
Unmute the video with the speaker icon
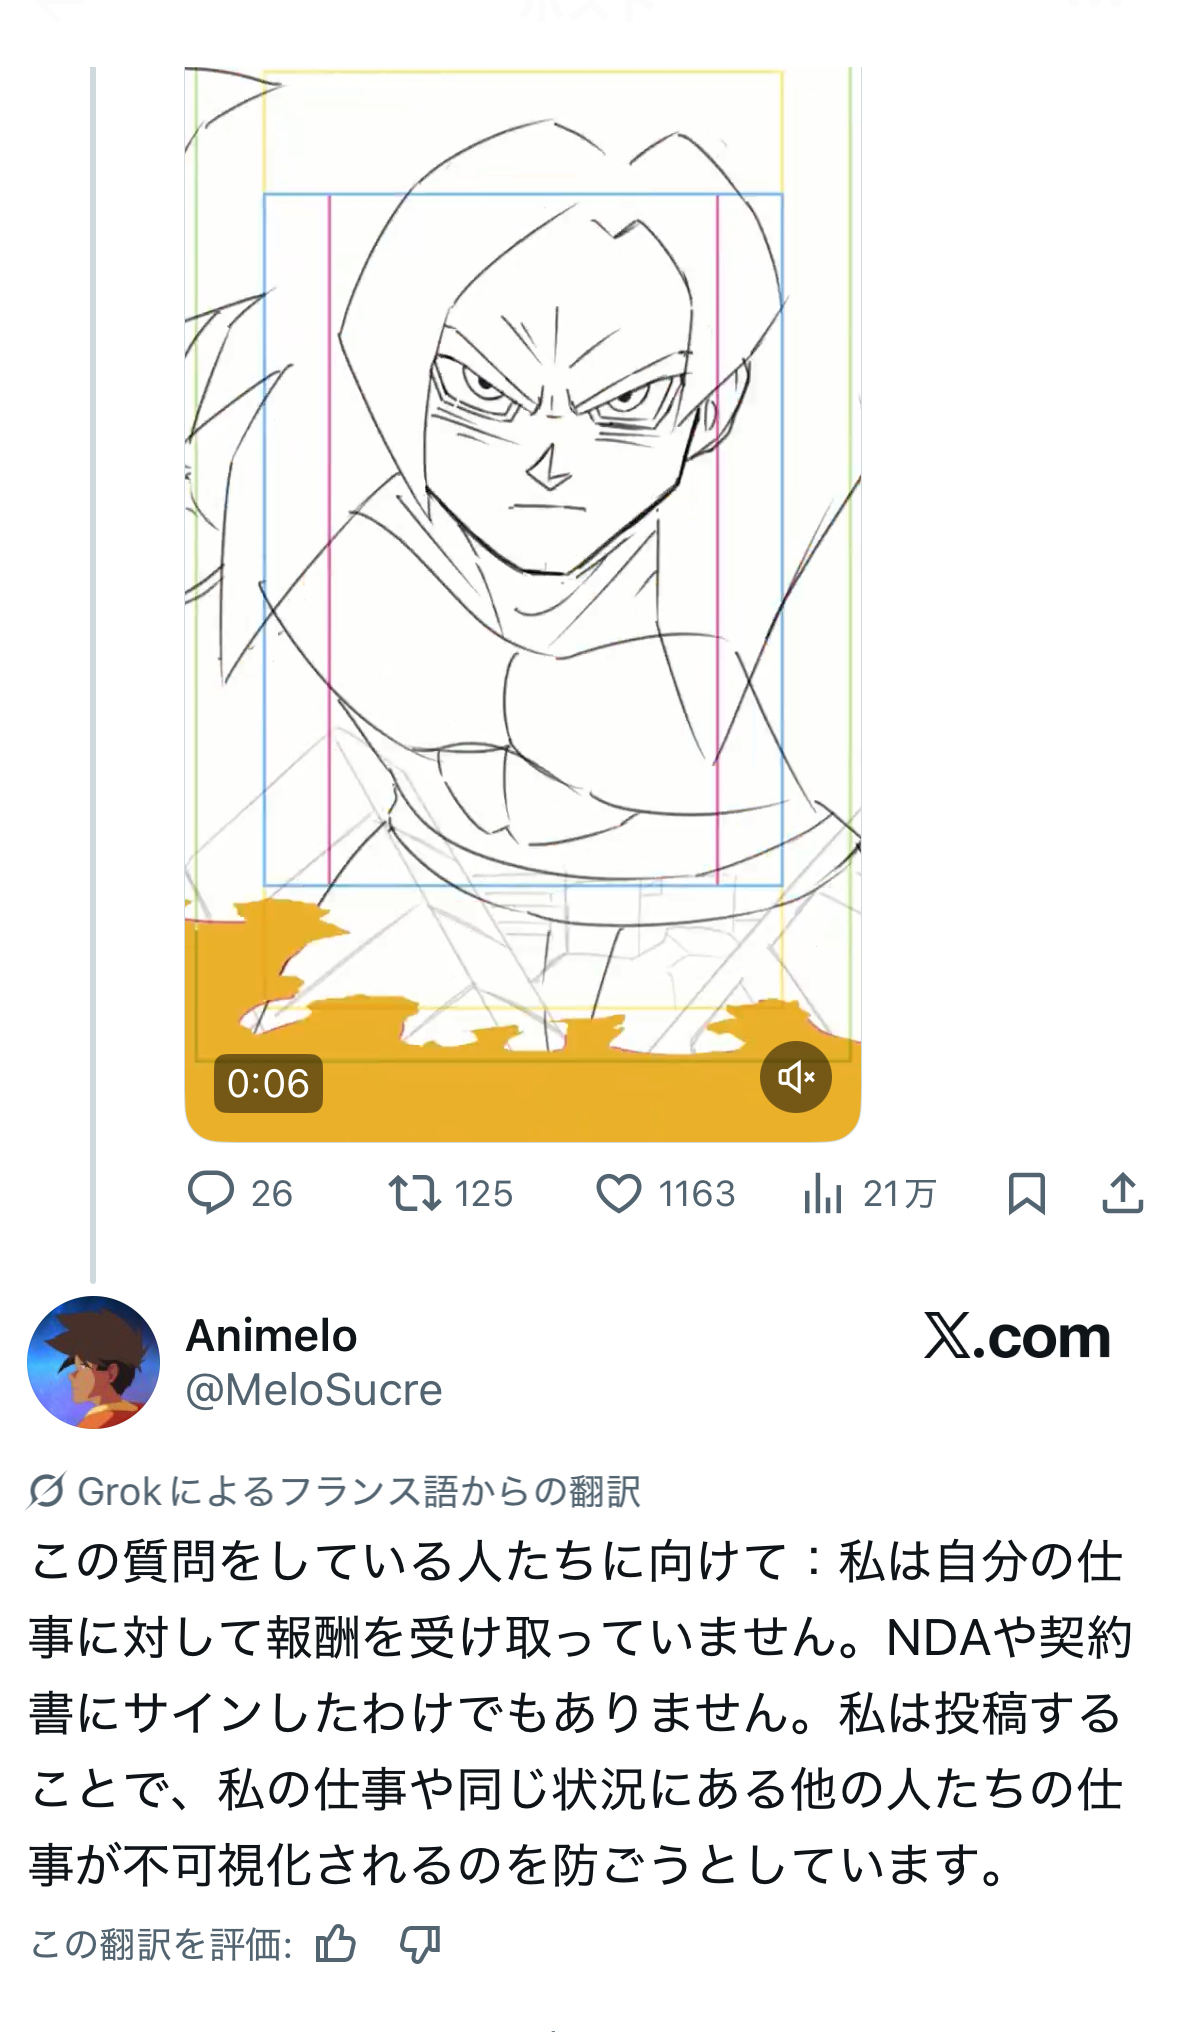pyautogui.click(x=796, y=1077)
